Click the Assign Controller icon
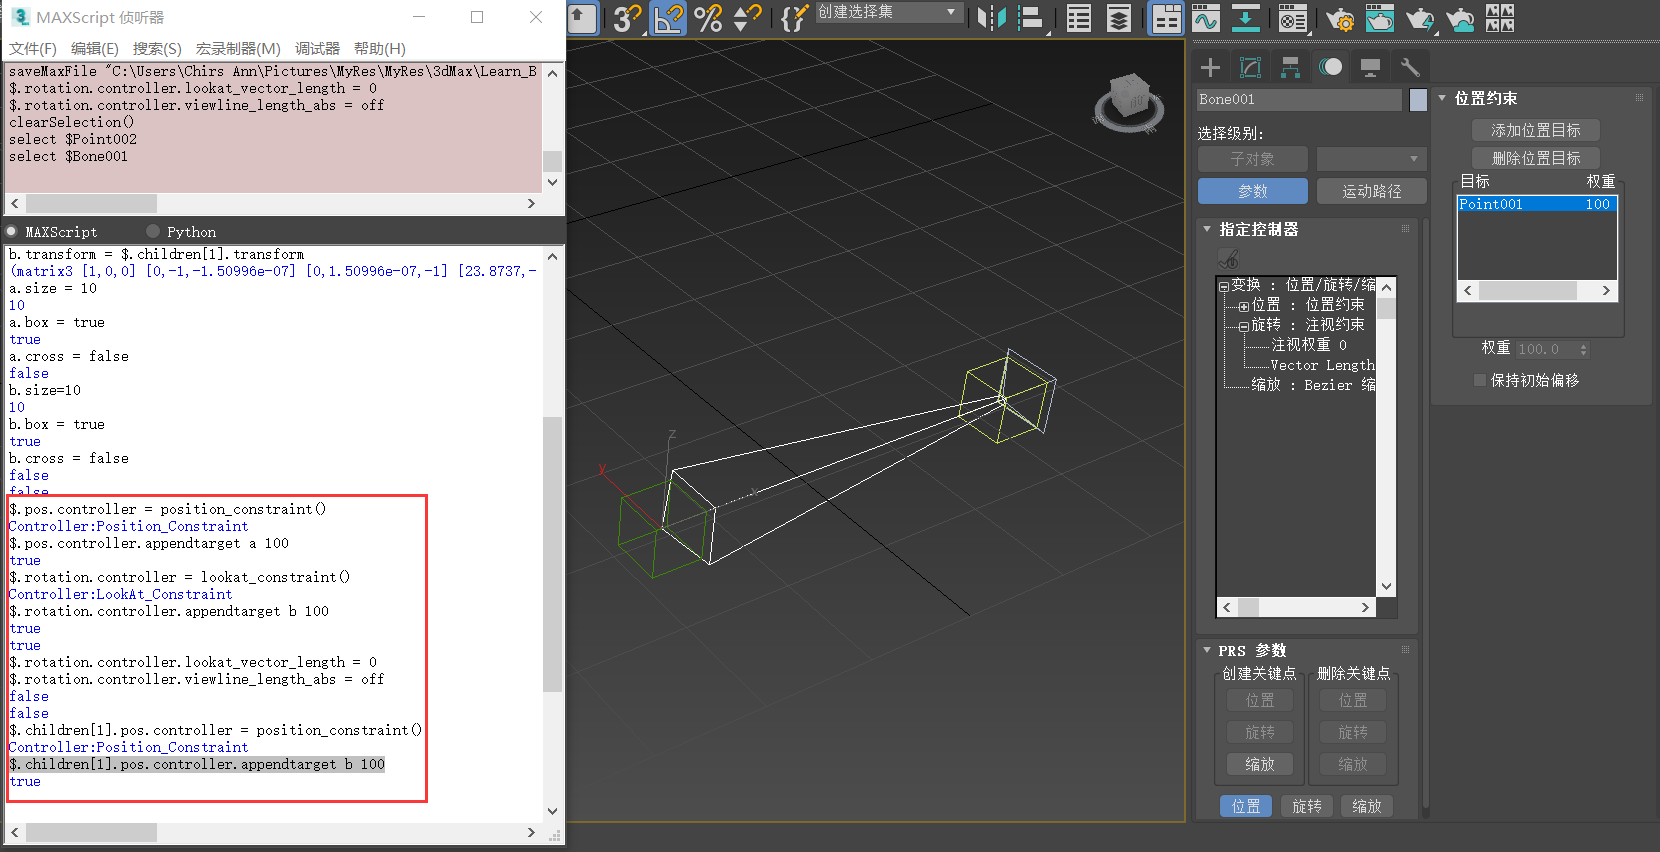The image size is (1660, 852). point(1228,258)
